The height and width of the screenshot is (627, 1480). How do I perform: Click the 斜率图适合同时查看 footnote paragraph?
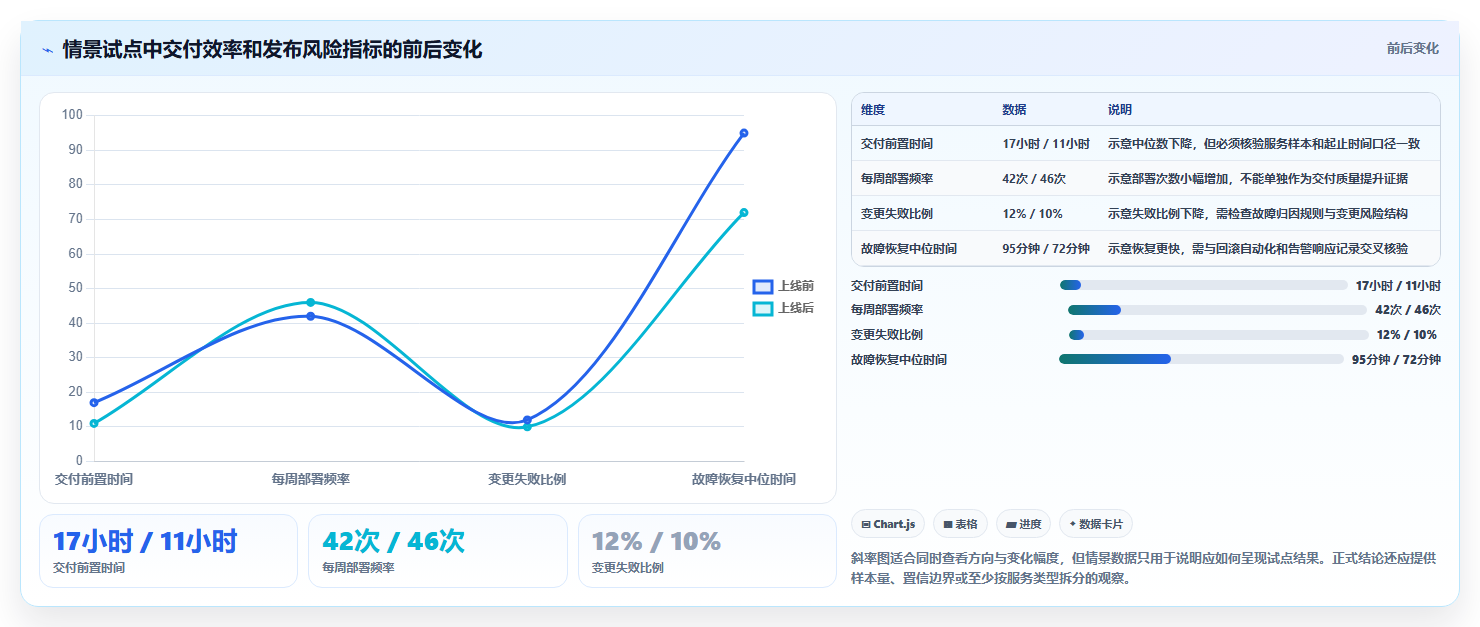(1144, 568)
